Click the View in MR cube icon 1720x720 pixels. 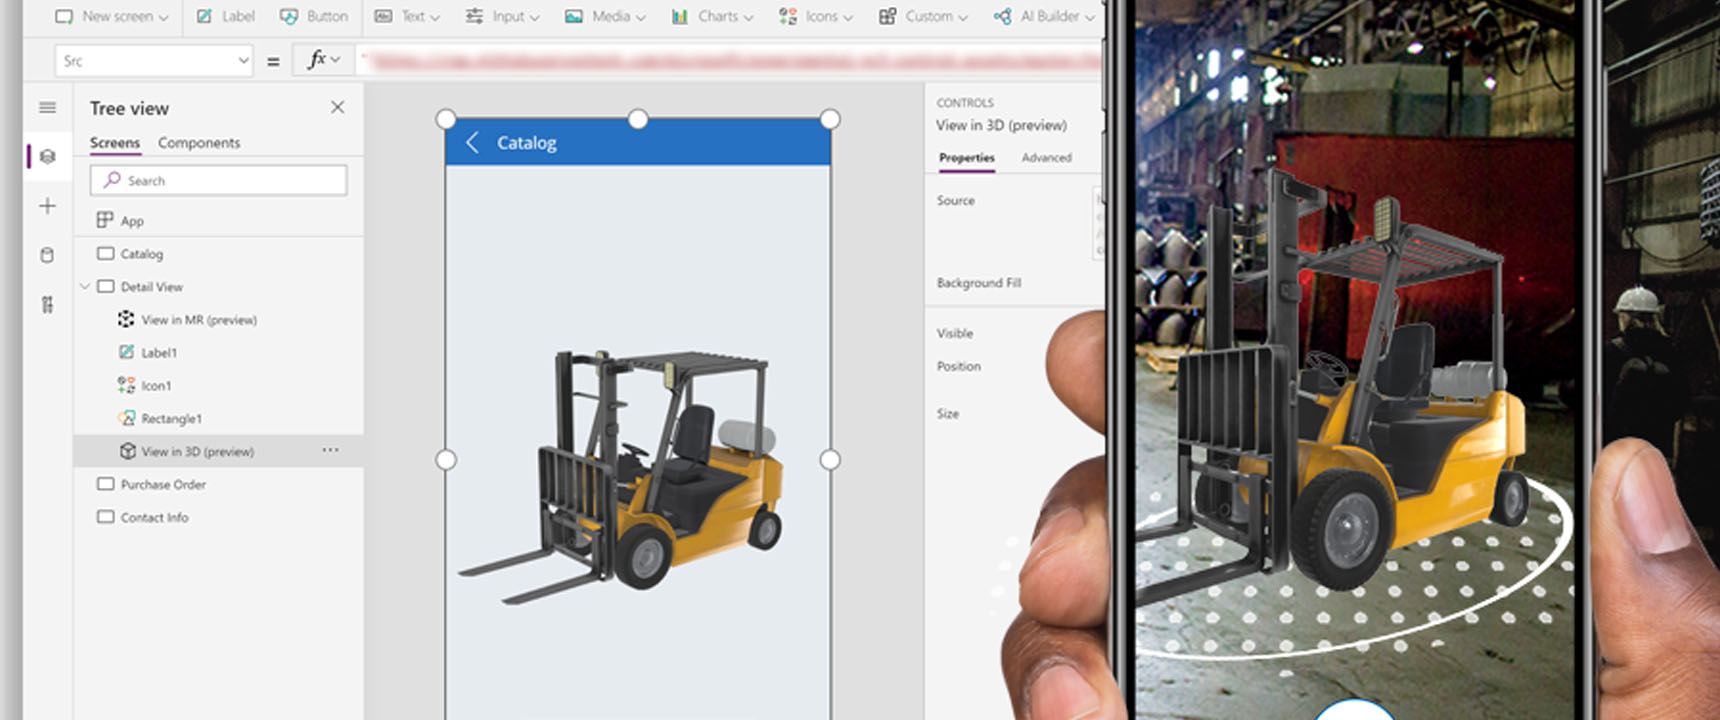126,319
